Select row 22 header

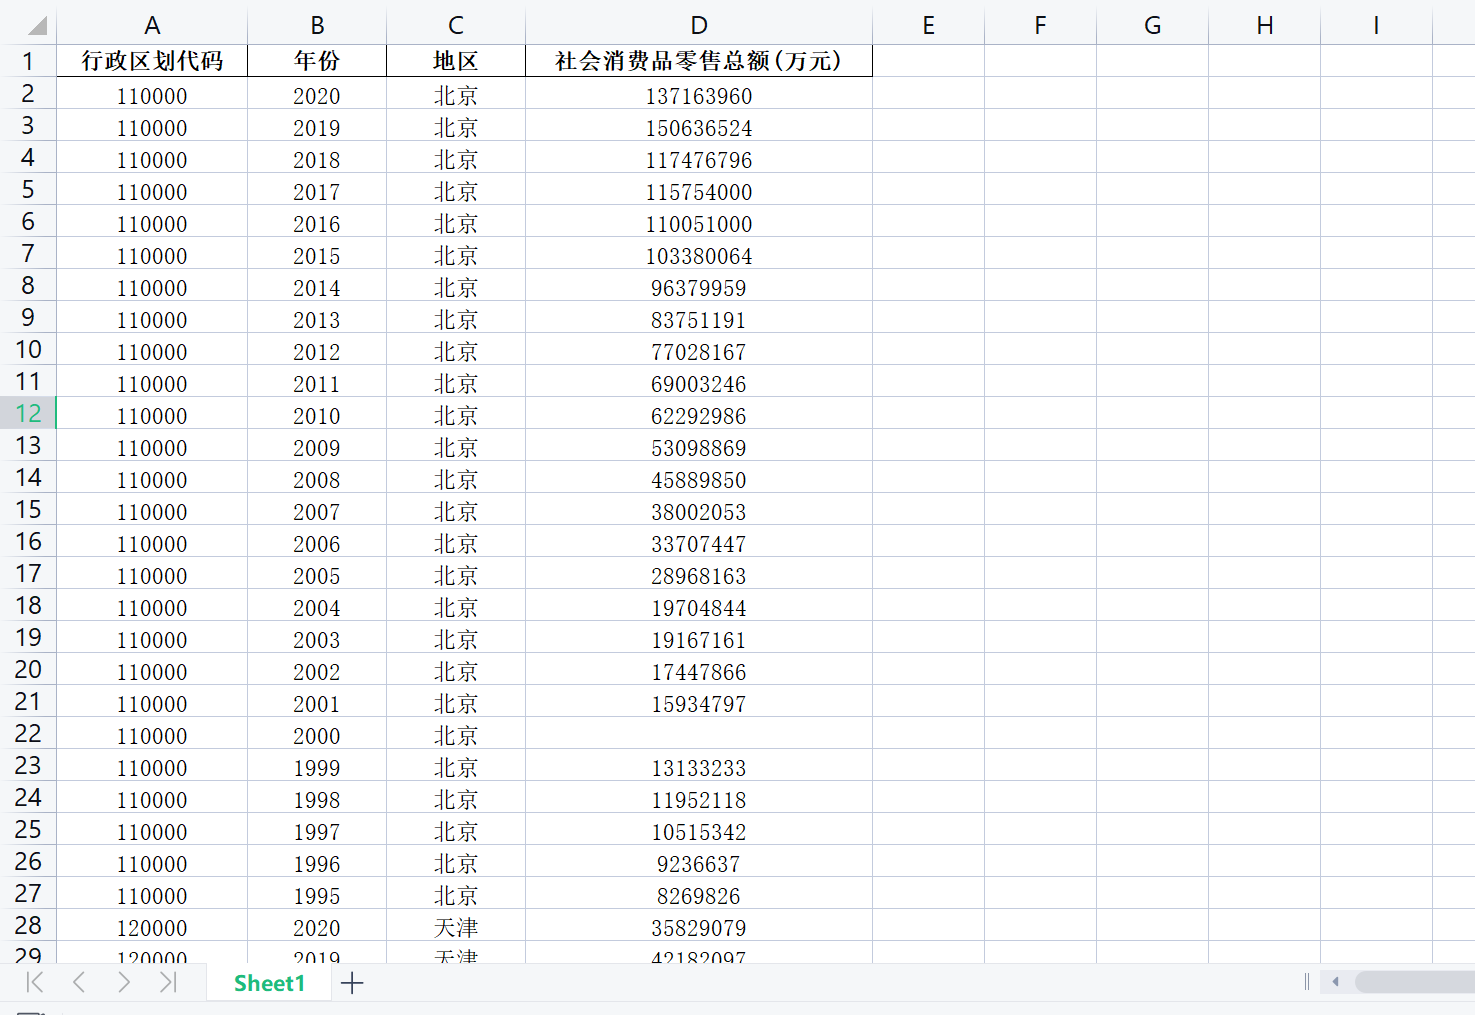[x=28, y=733]
